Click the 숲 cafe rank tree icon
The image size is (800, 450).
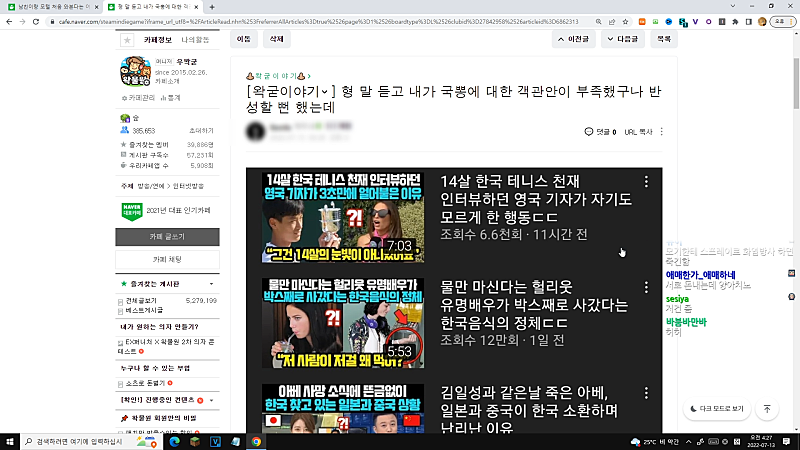(x=125, y=118)
